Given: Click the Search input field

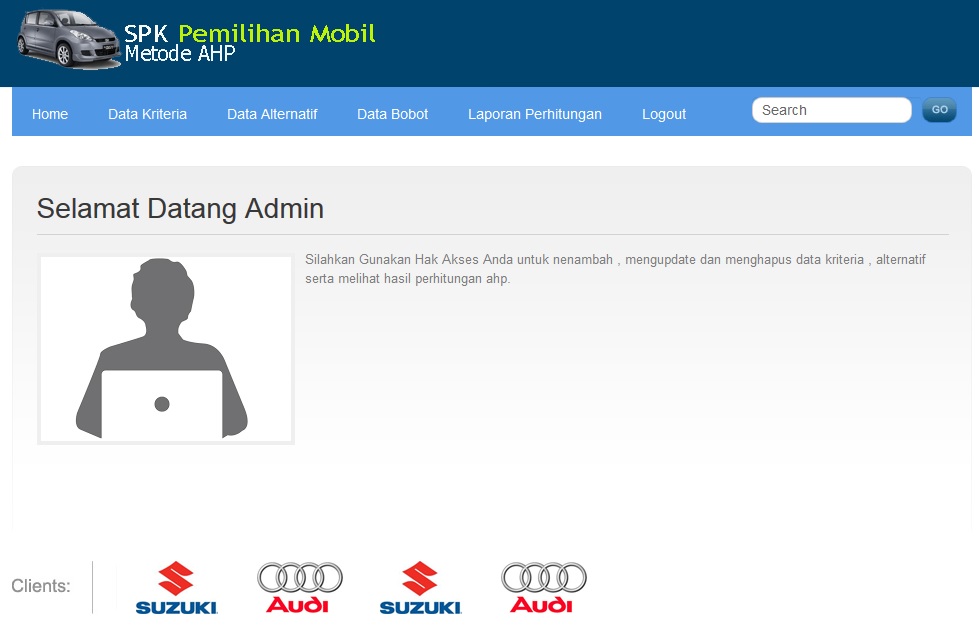Looking at the screenshot, I should [831, 110].
